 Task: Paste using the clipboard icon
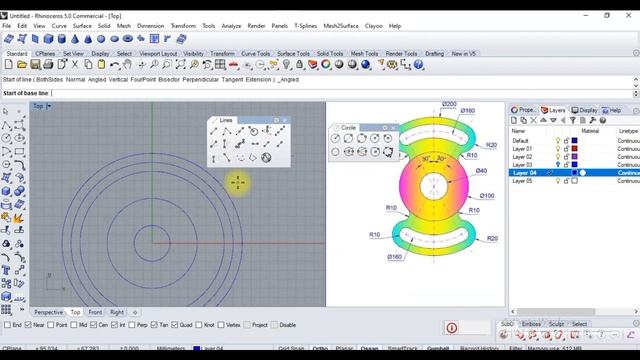(101, 64)
